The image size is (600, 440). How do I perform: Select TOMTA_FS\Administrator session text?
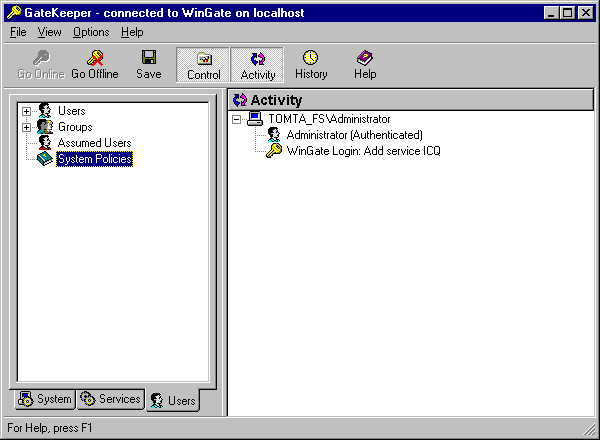329,119
